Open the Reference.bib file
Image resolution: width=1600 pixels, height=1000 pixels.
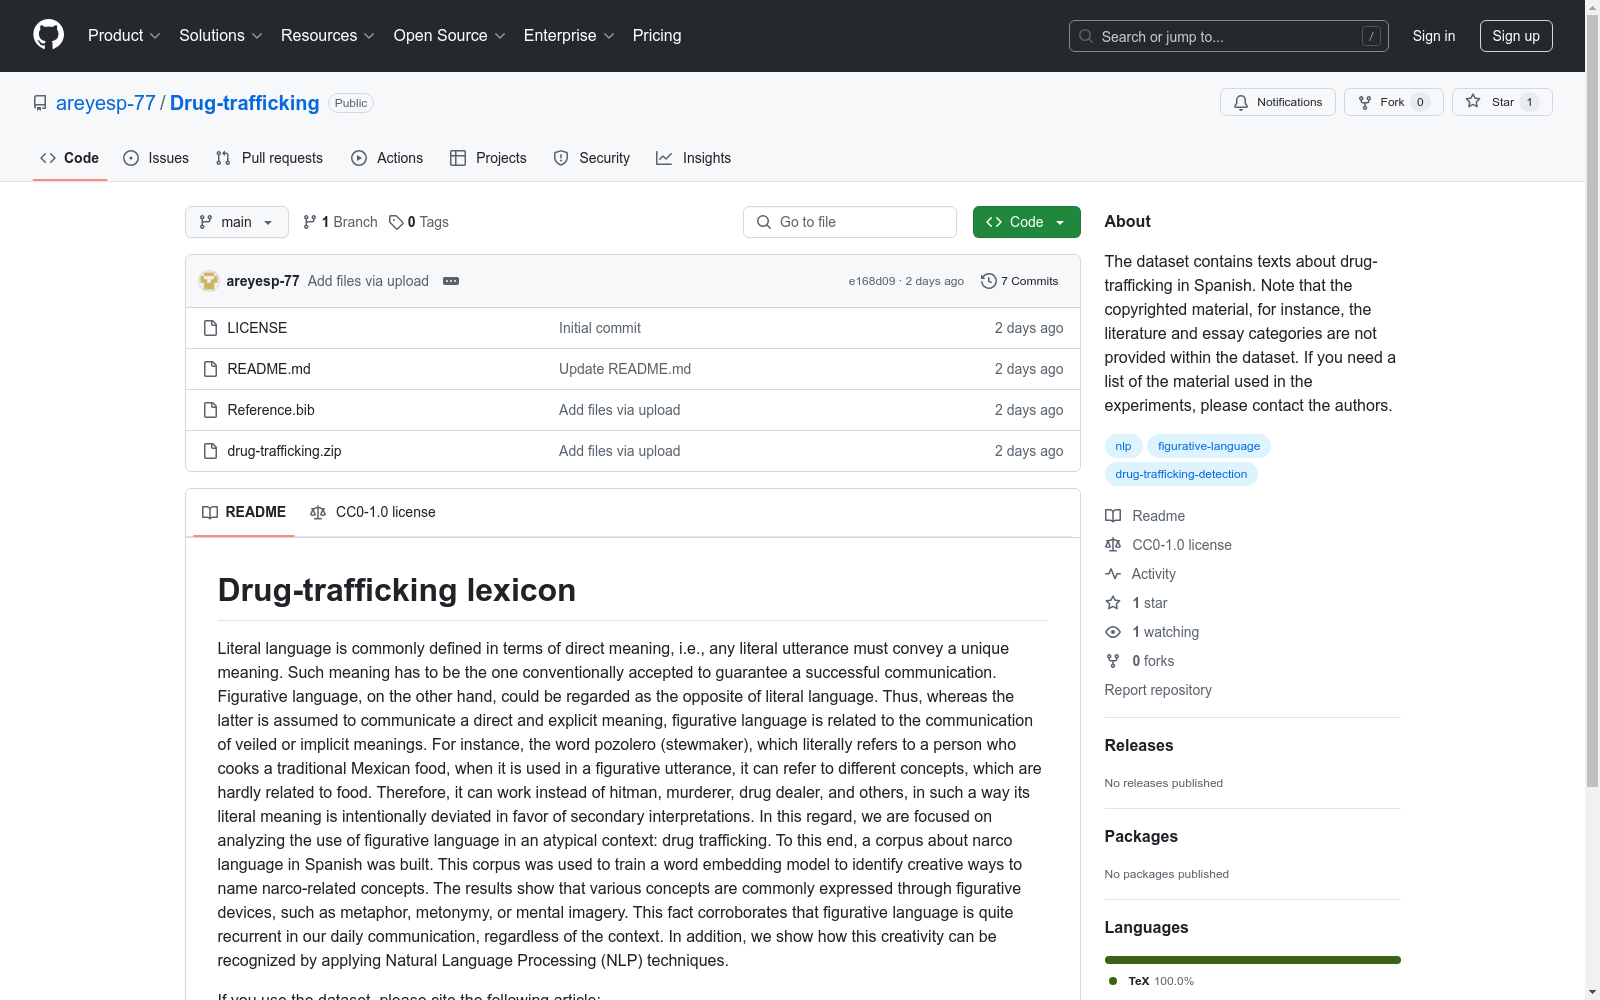[271, 410]
